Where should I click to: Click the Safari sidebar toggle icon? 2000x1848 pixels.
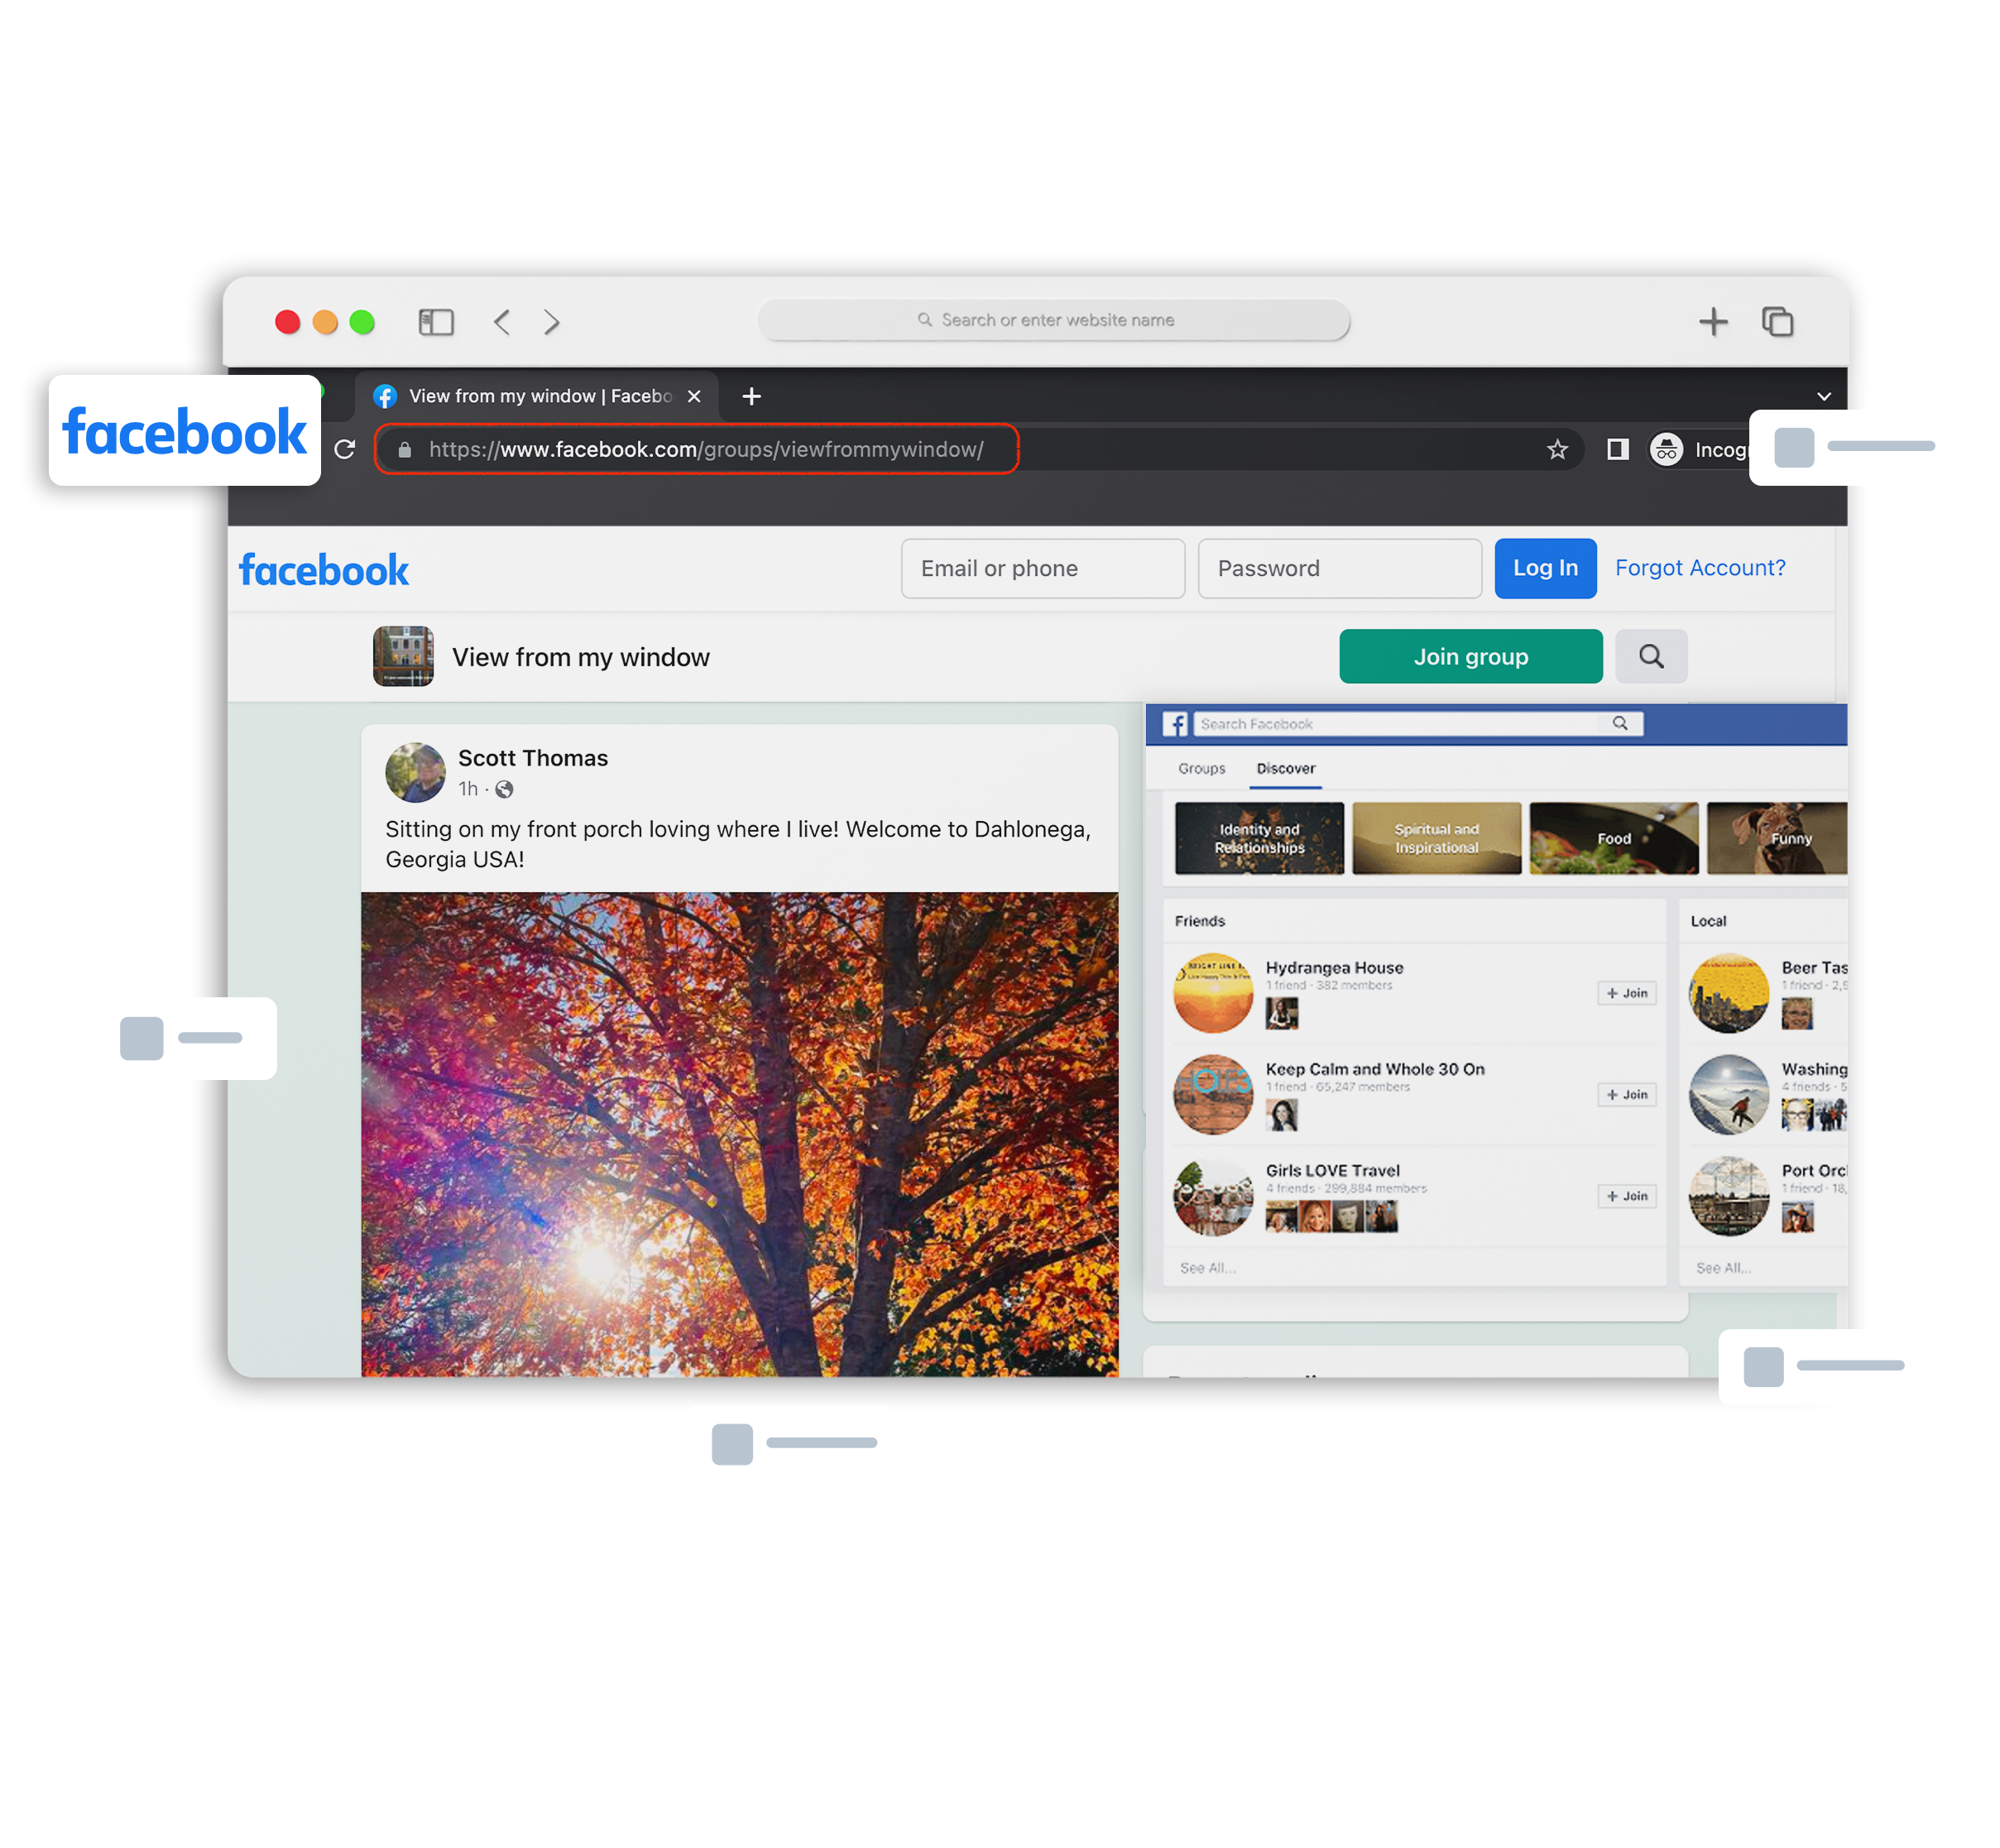tap(436, 322)
